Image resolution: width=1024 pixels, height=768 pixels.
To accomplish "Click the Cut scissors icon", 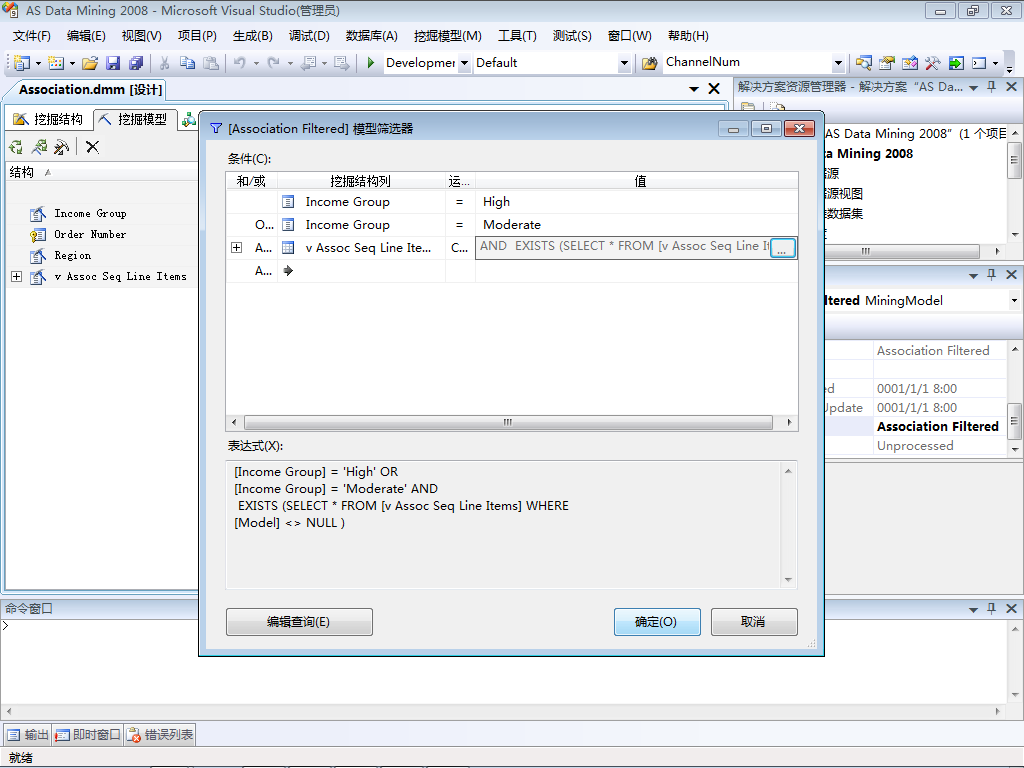I will pyautogui.click(x=165, y=63).
